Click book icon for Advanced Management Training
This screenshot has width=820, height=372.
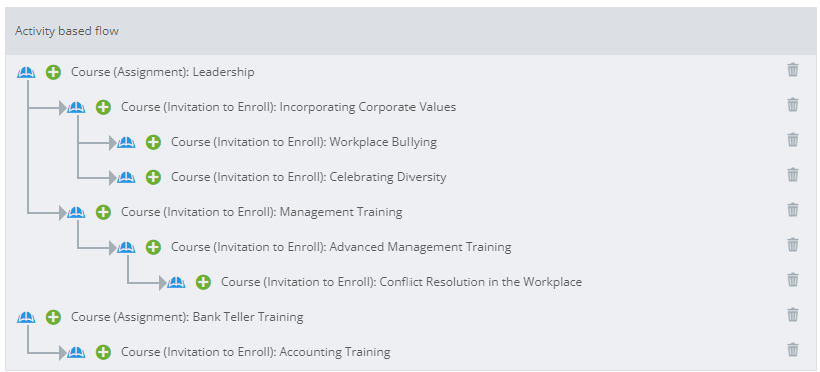click(x=126, y=247)
